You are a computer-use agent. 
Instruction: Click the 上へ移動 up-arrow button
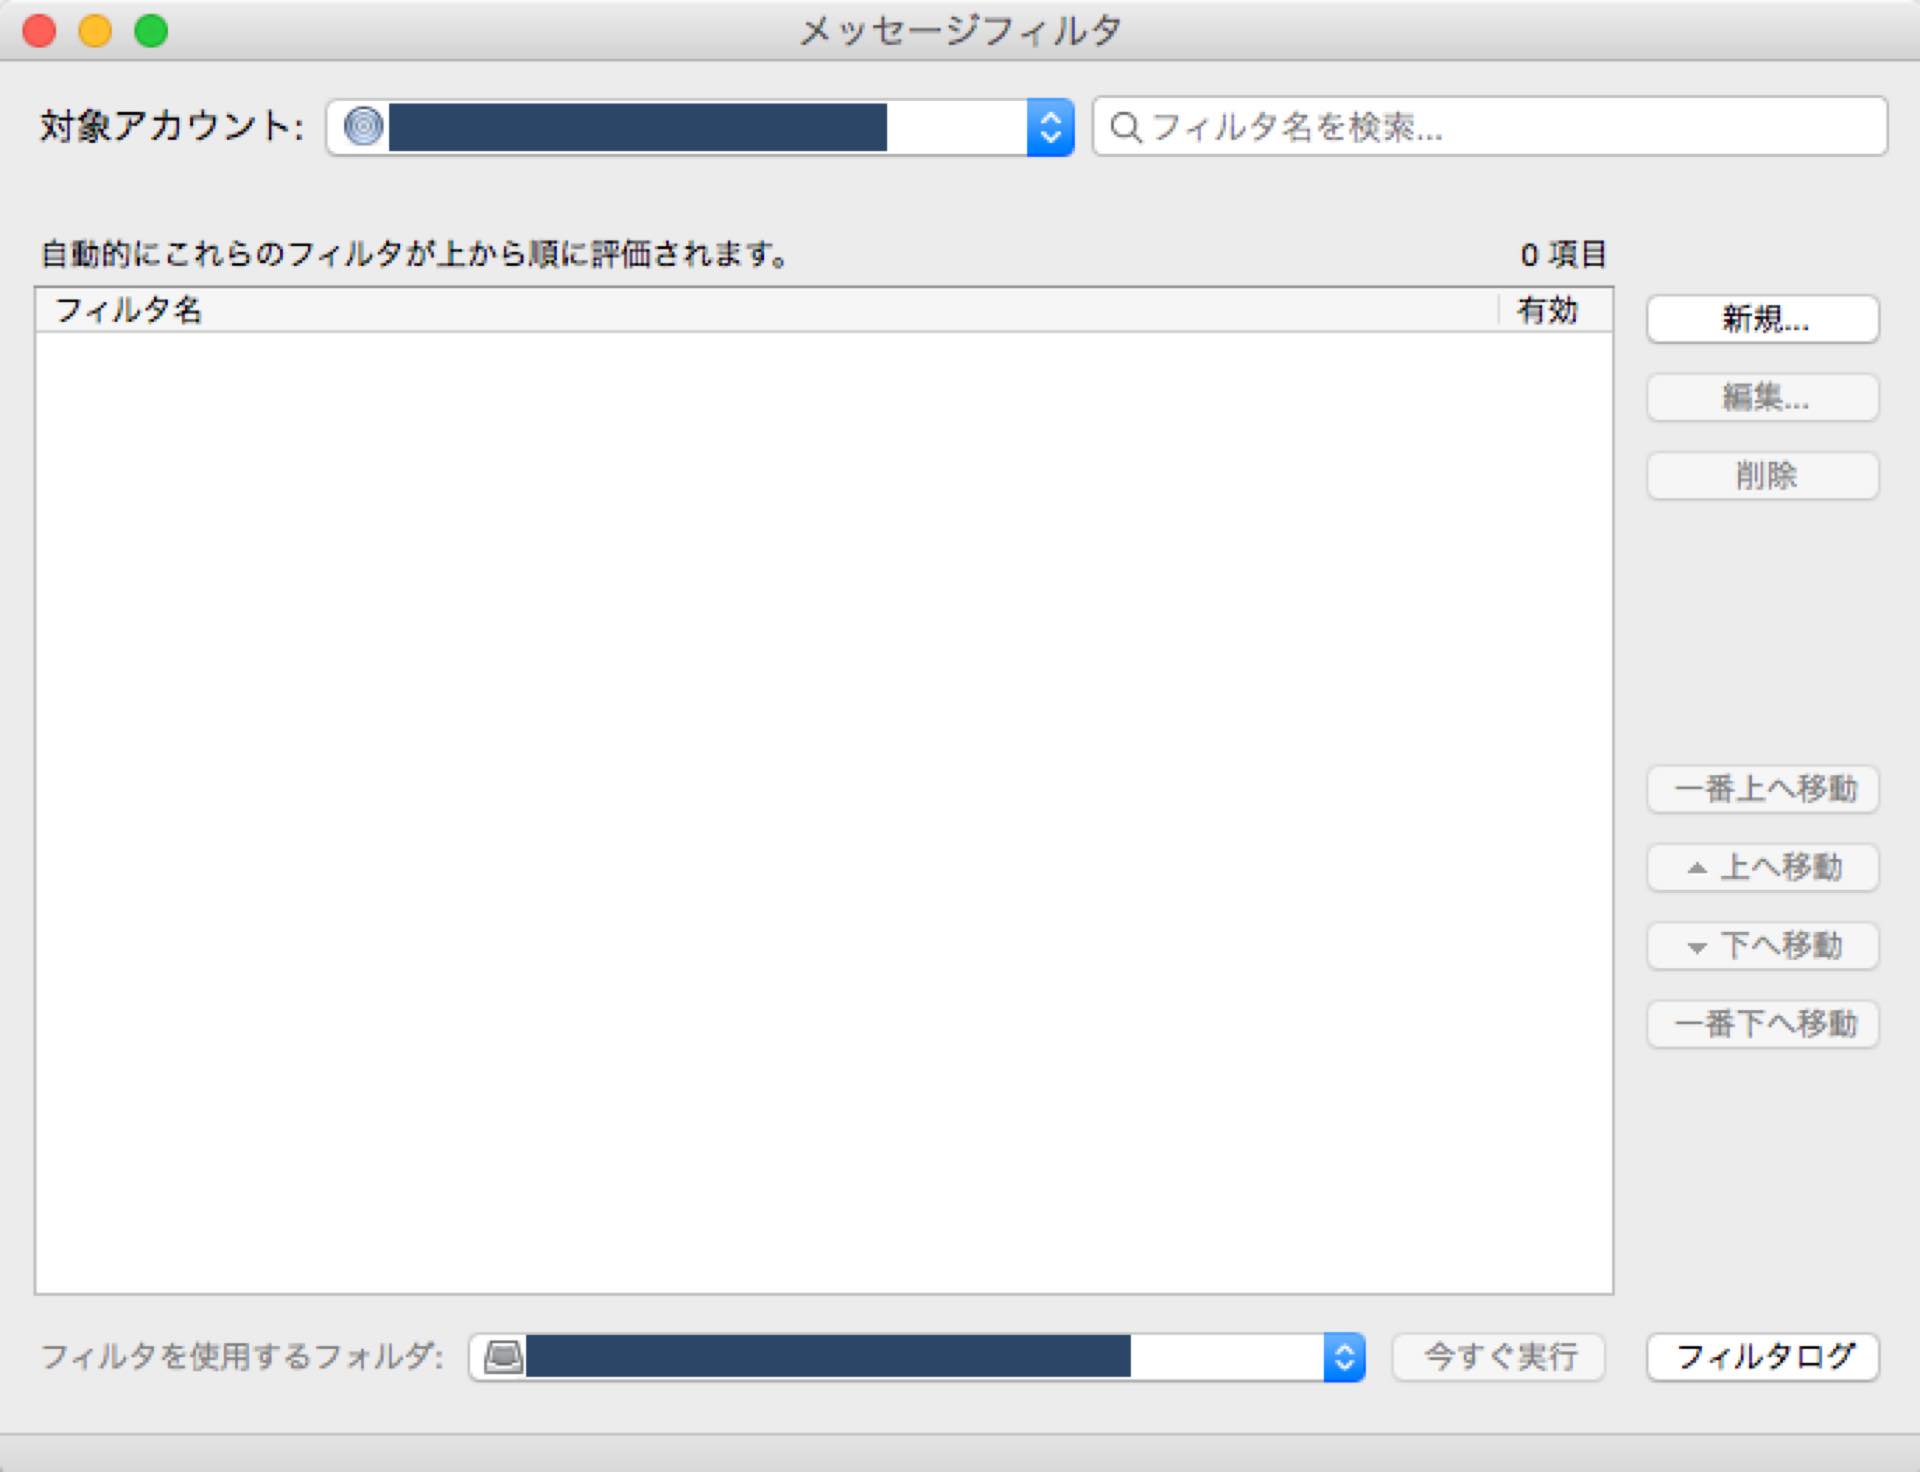point(1762,867)
